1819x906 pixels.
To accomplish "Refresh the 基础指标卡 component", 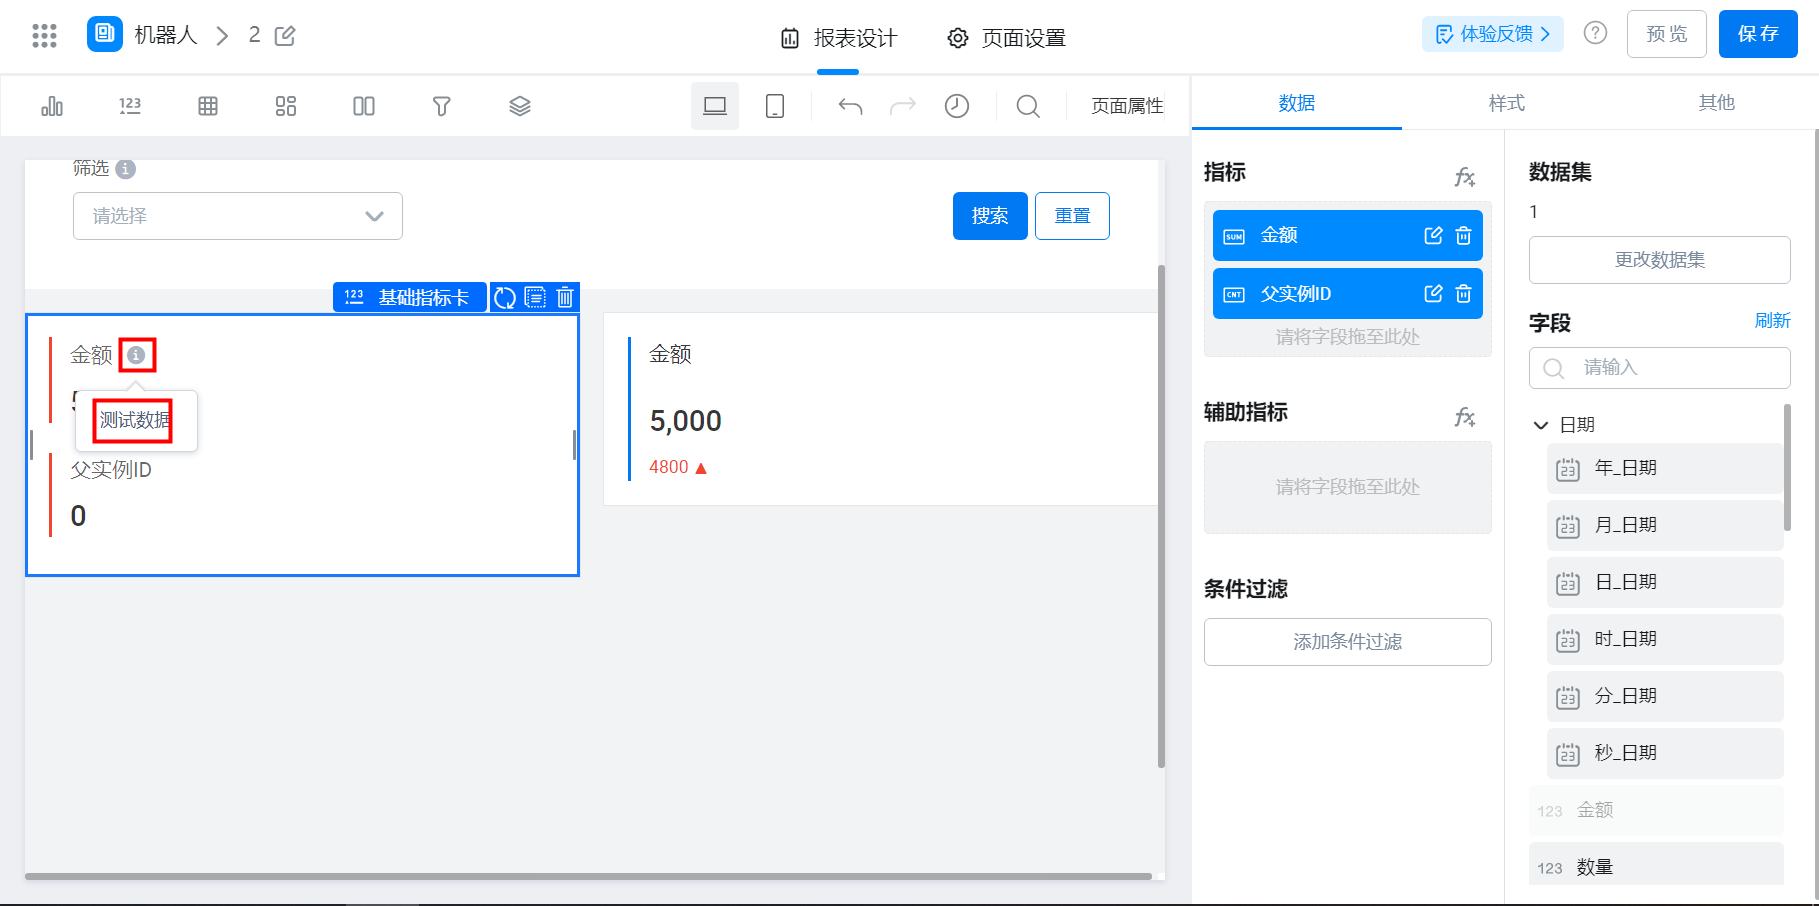I will click(505, 297).
